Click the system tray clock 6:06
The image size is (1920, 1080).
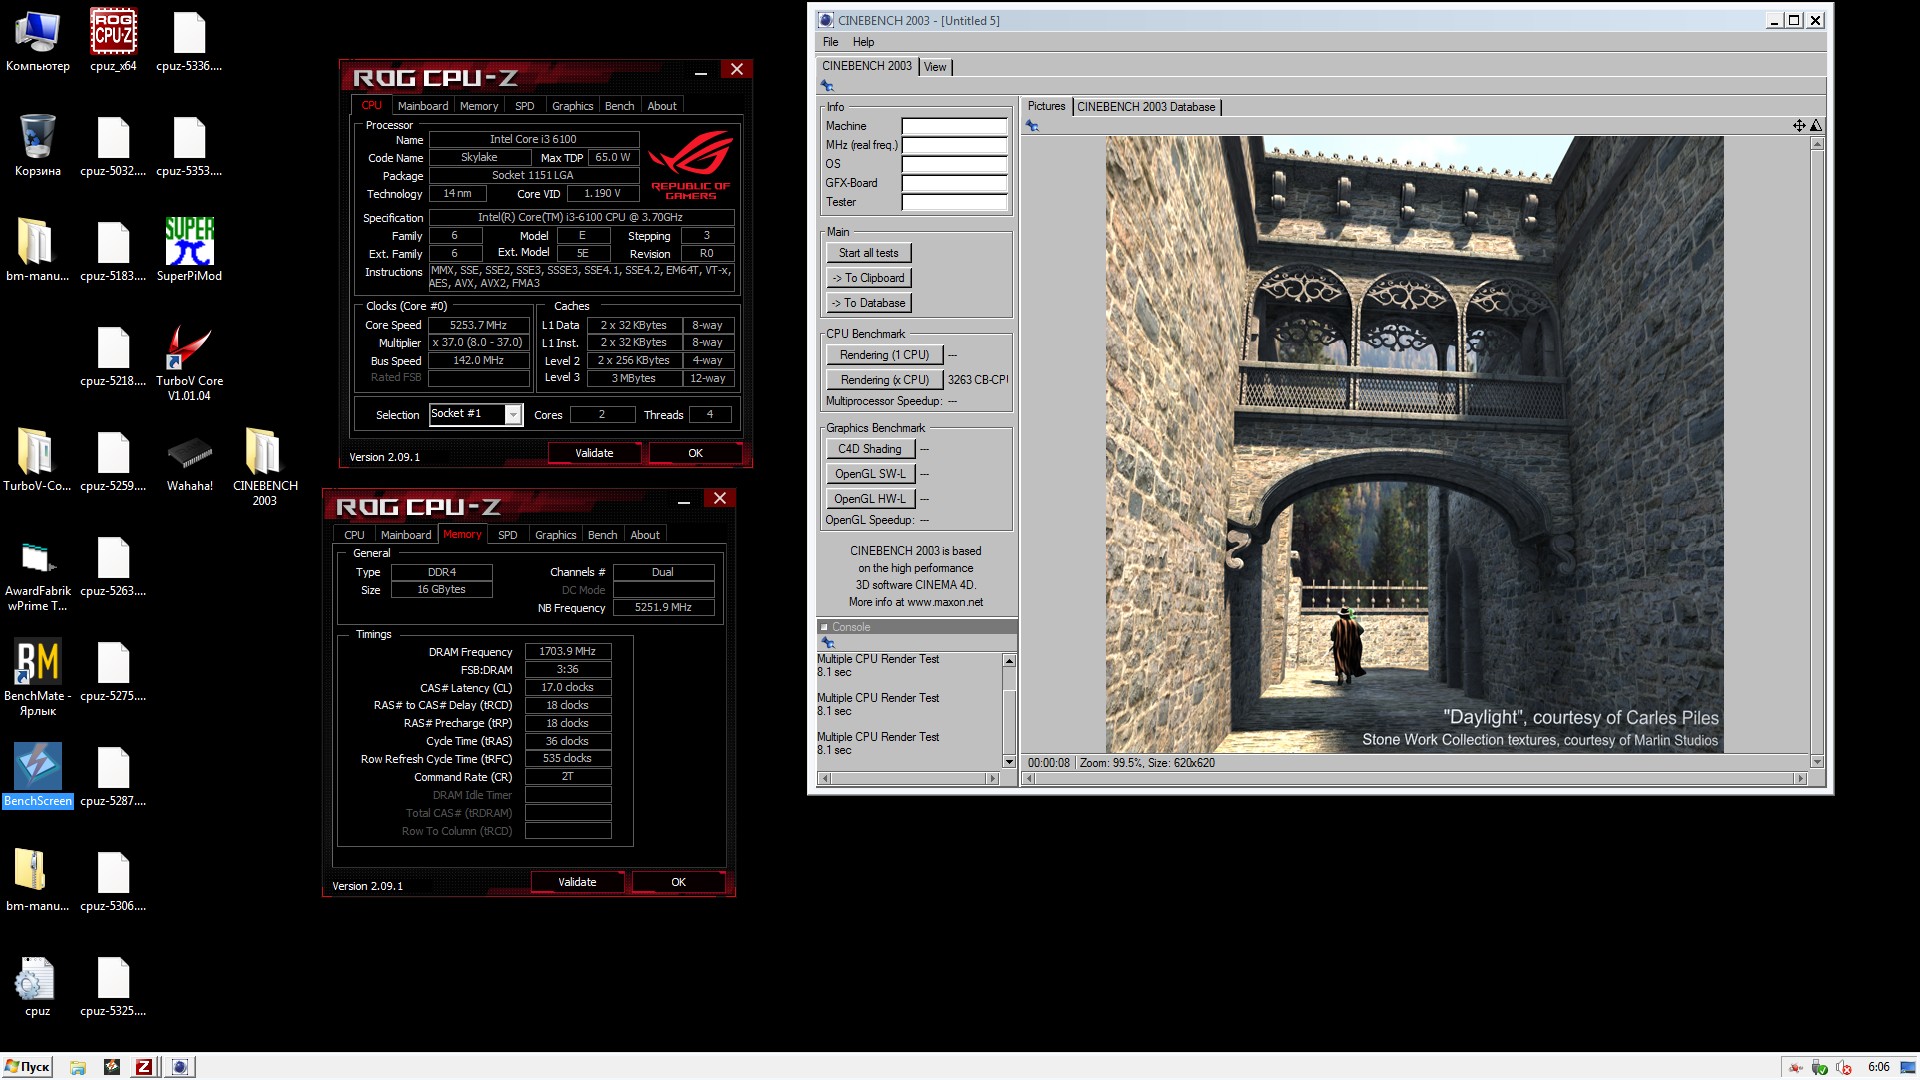click(x=1878, y=1067)
